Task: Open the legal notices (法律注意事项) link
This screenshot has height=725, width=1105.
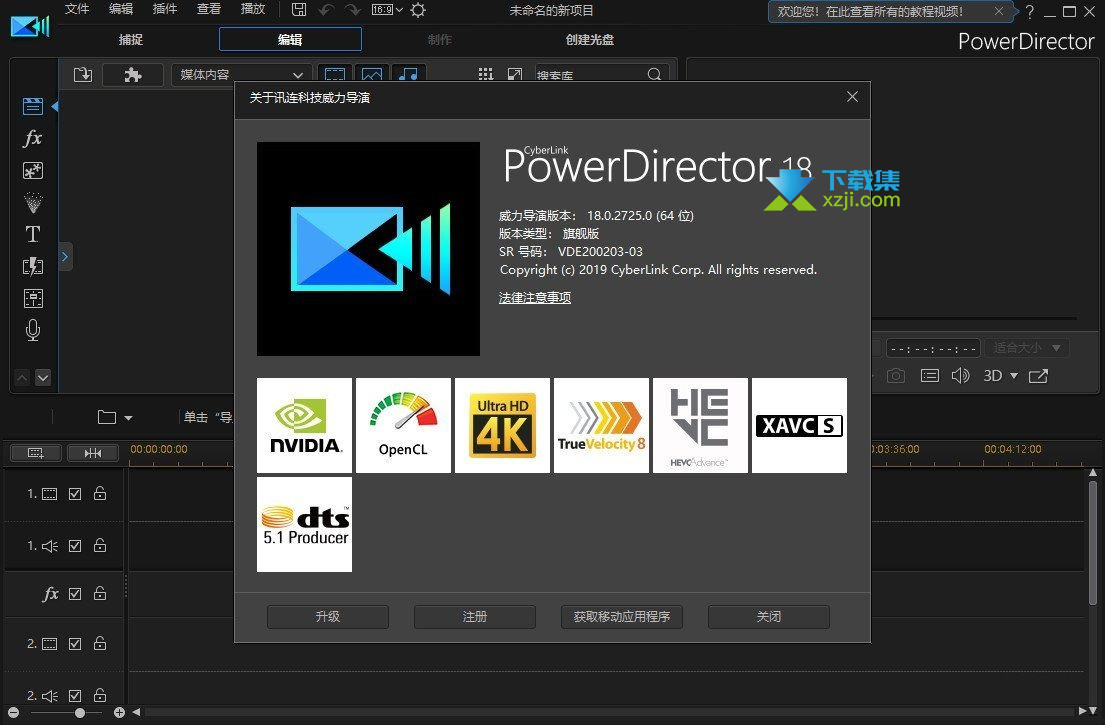Action: [x=535, y=298]
